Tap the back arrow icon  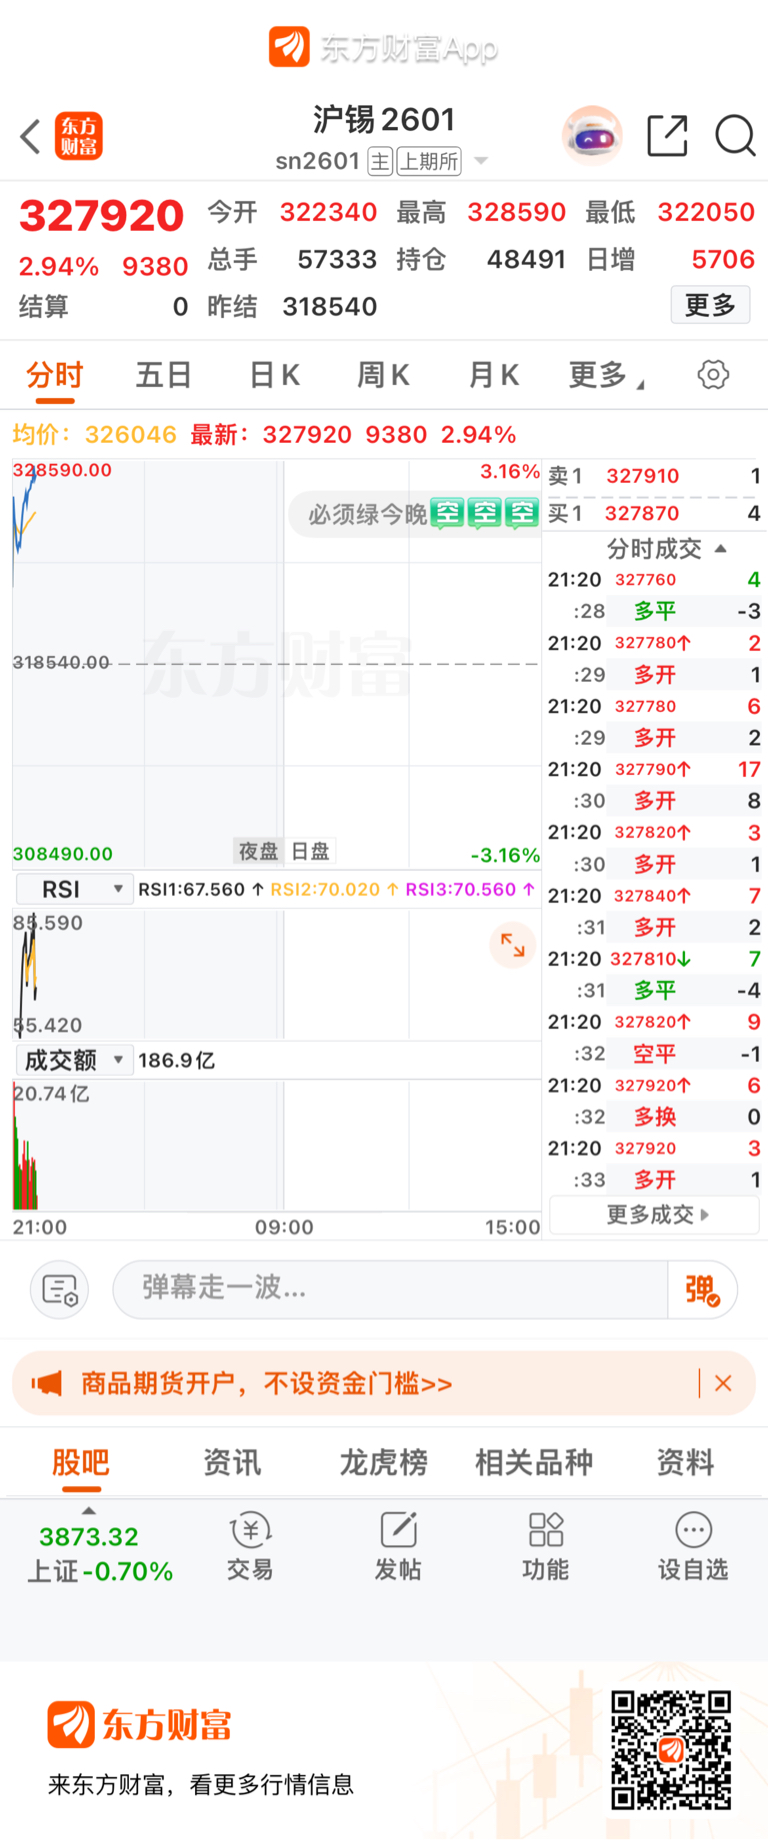(x=31, y=136)
